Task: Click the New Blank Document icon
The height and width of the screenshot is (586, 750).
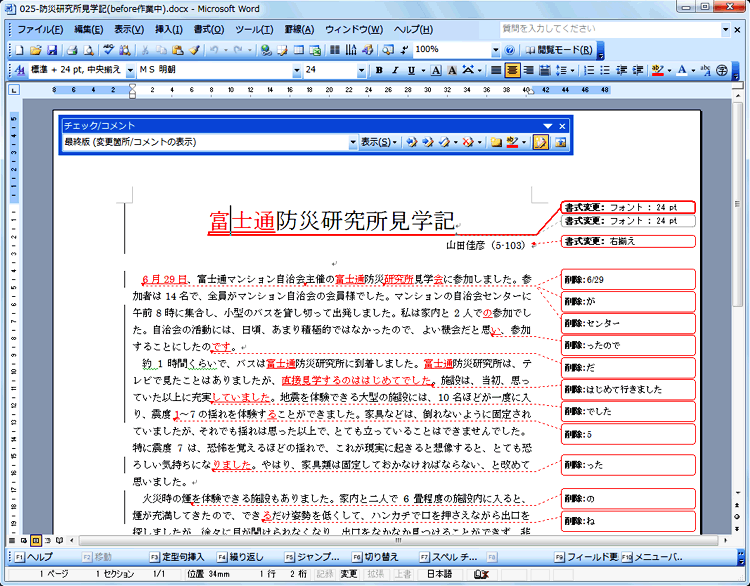Action: click(x=19, y=50)
